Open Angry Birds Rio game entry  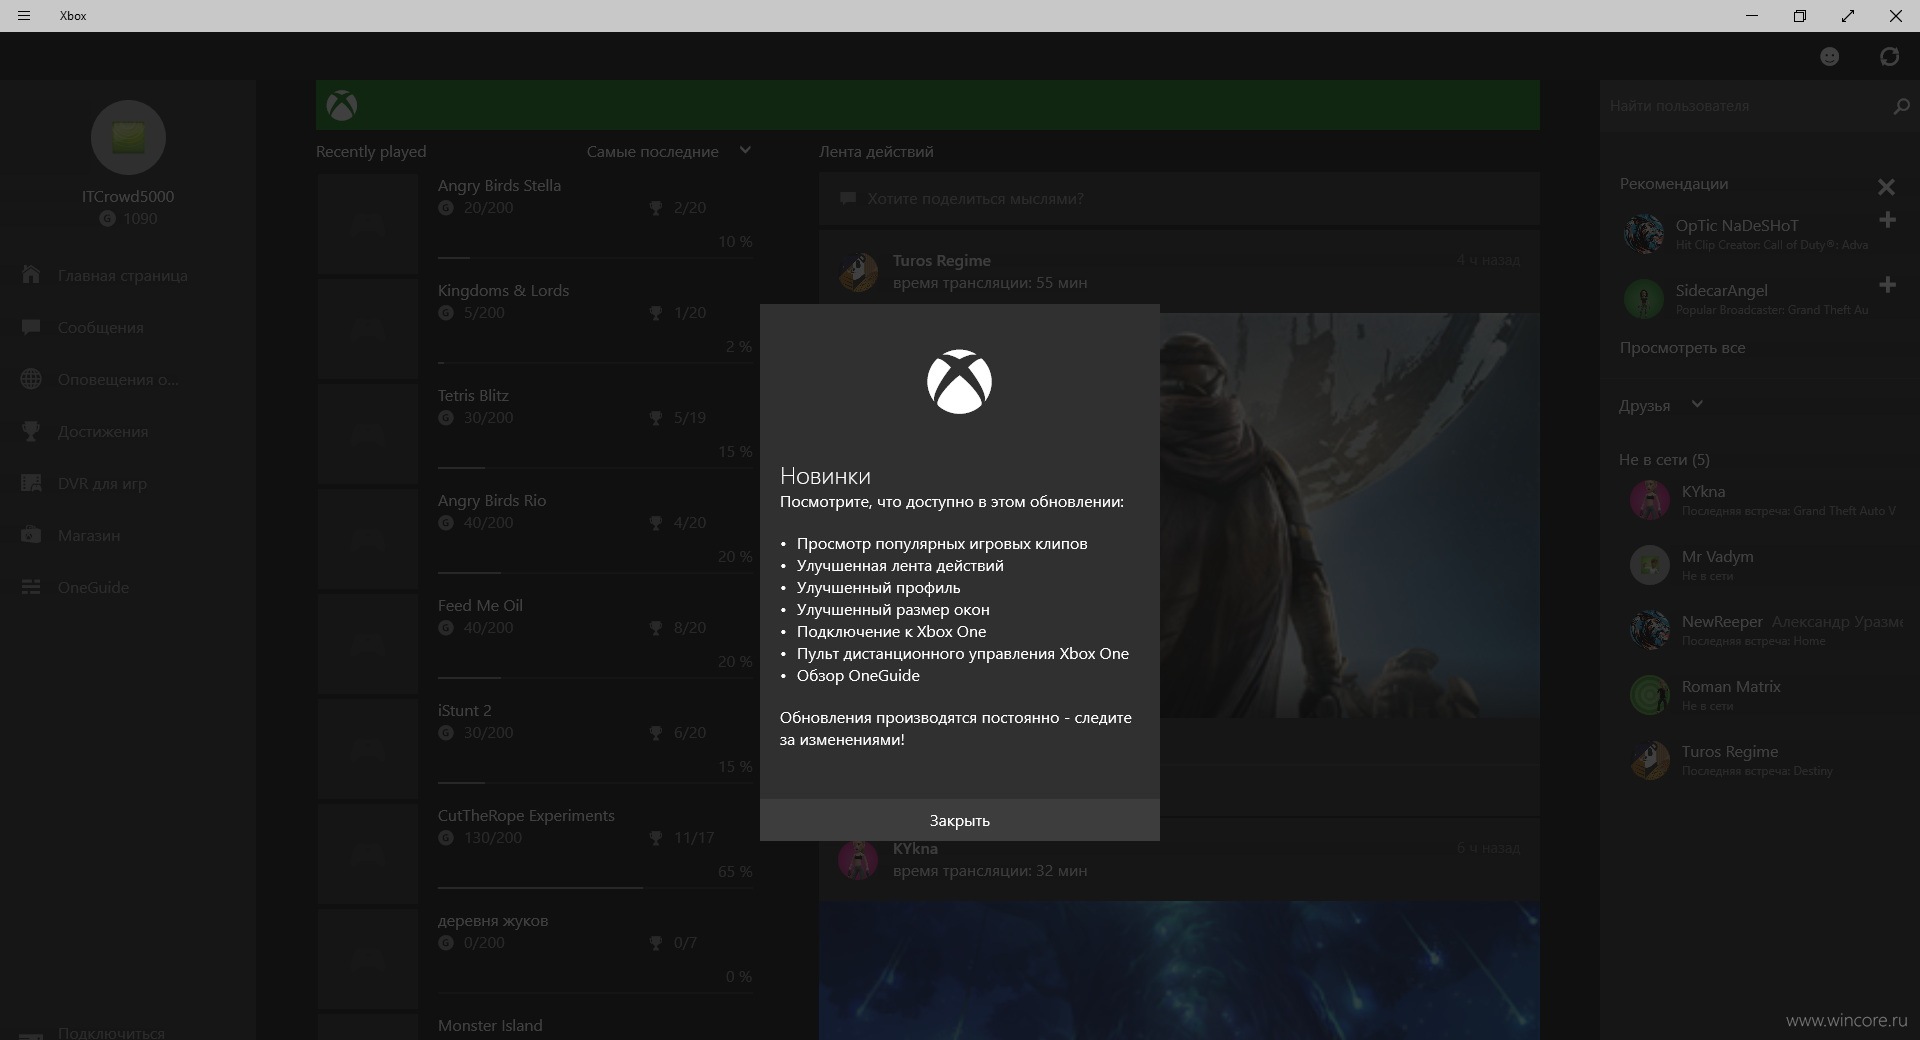tap(535, 538)
